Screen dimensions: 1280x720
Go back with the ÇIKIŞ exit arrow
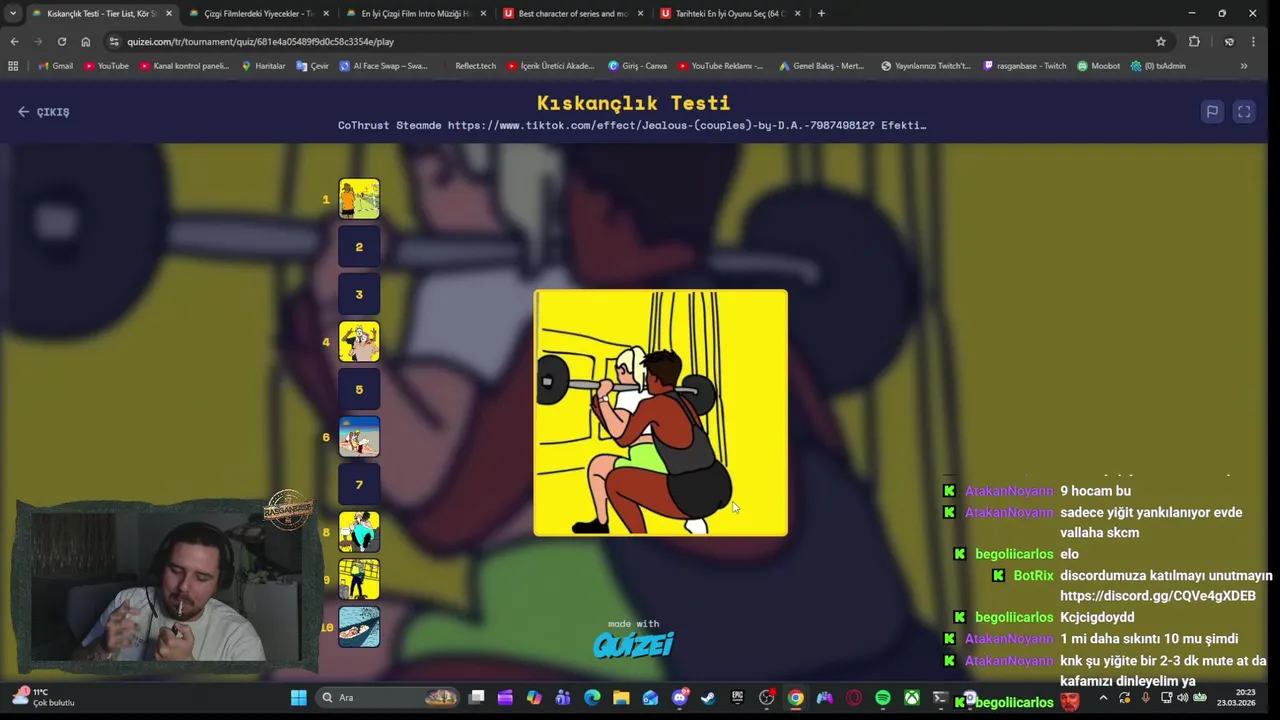[43, 112]
